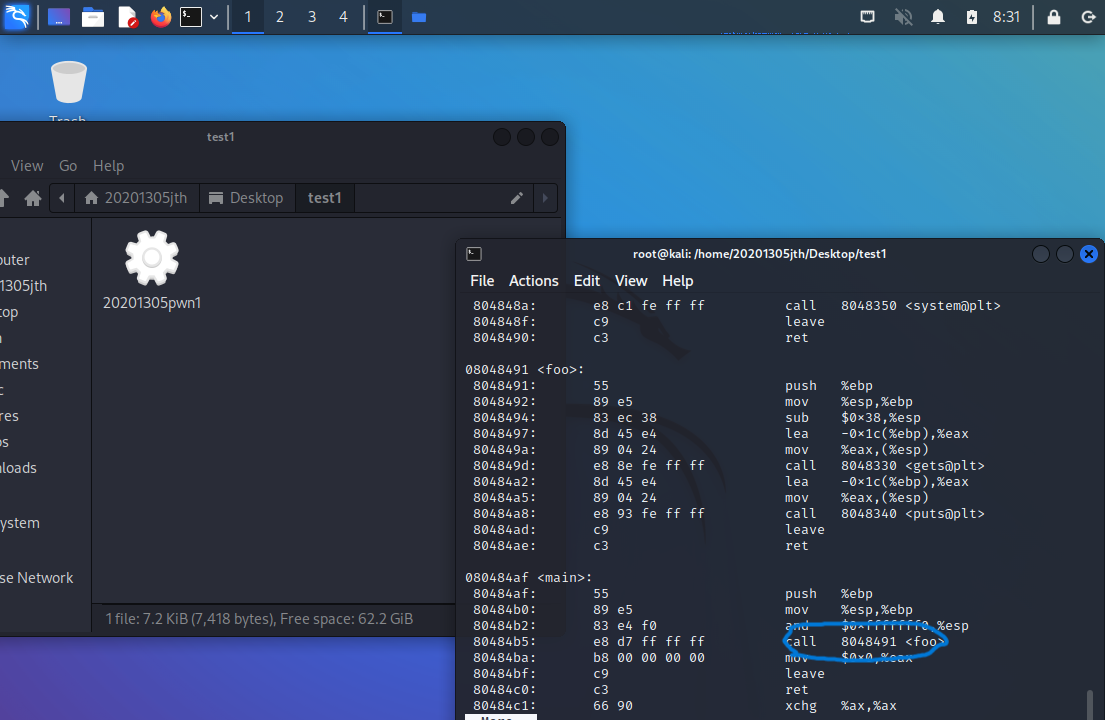Open the terminal emulator launcher
The height and width of the screenshot is (720, 1105).
(x=191, y=17)
